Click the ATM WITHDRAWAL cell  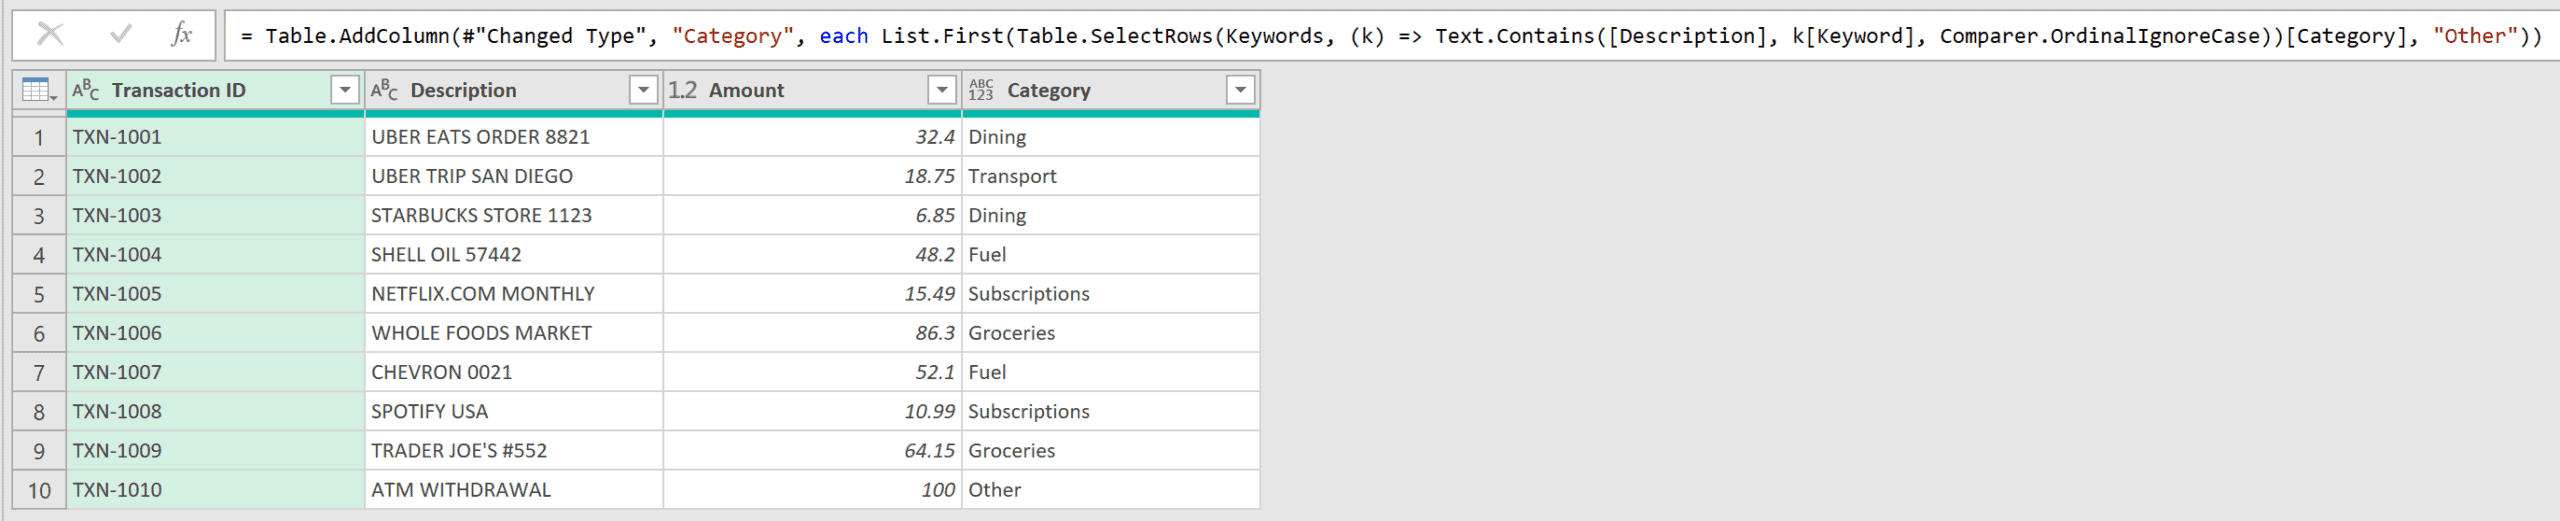(514, 490)
